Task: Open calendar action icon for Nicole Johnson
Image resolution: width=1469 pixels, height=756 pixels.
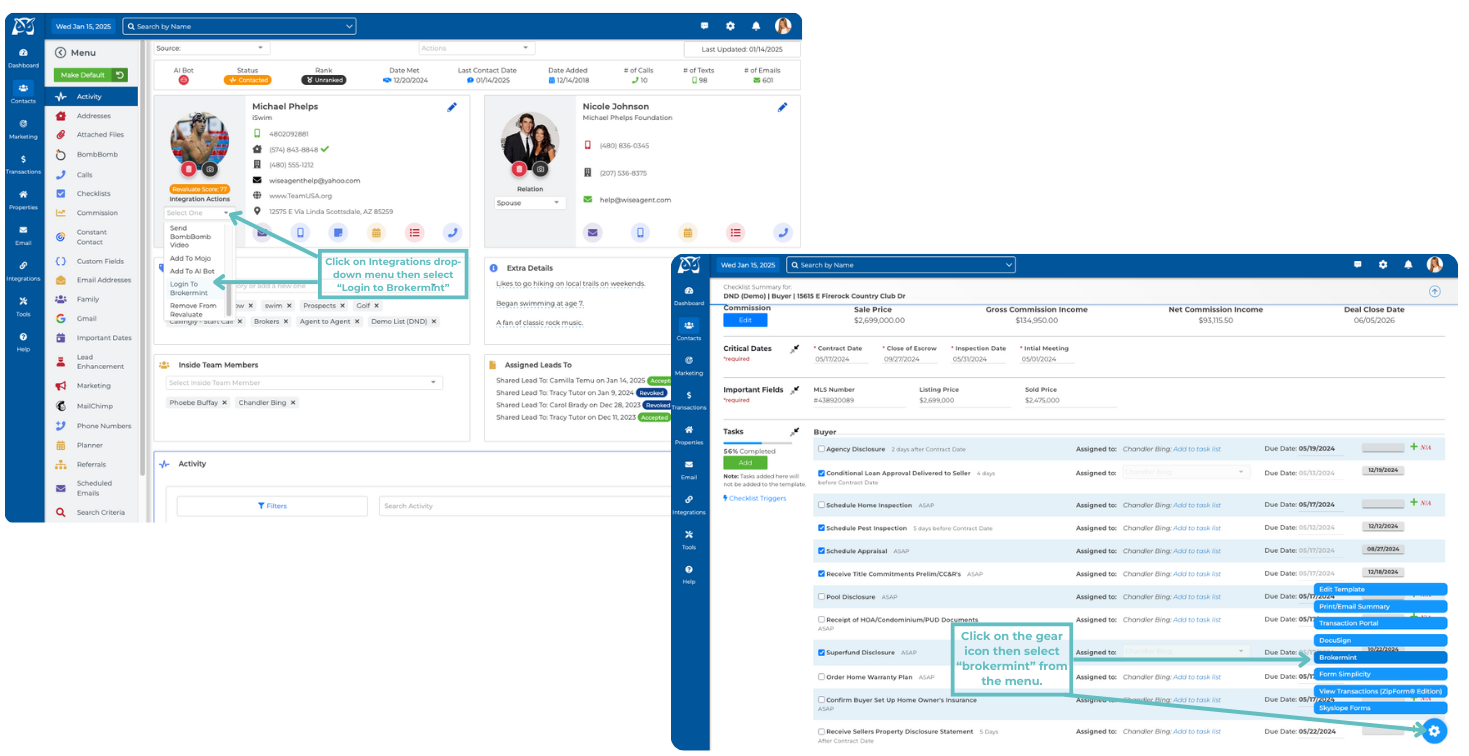Action: pos(688,233)
